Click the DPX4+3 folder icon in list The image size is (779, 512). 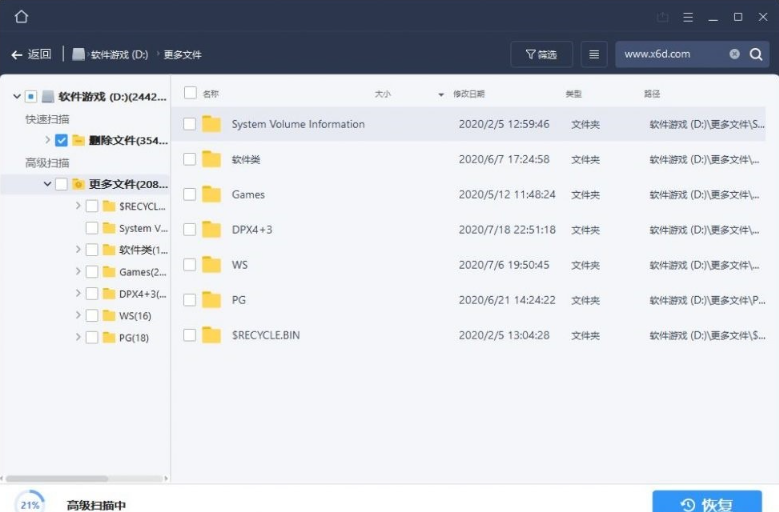[211, 229]
